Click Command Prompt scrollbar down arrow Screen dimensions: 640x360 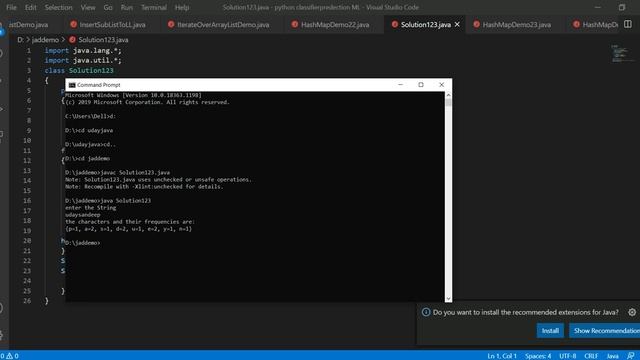[448, 298]
